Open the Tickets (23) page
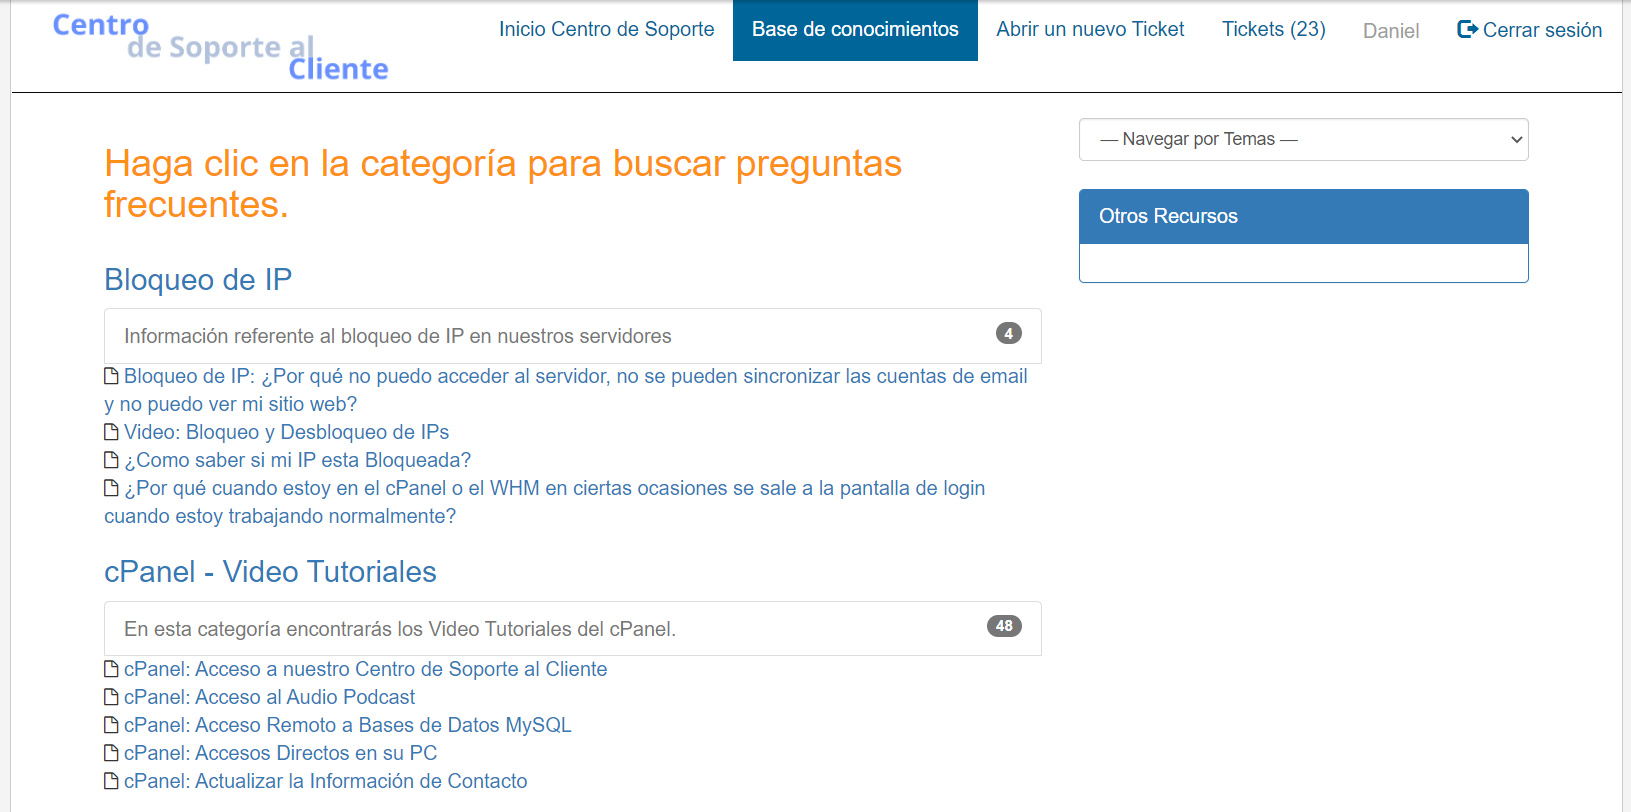The height and width of the screenshot is (812, 1631). pos(1273,30)
